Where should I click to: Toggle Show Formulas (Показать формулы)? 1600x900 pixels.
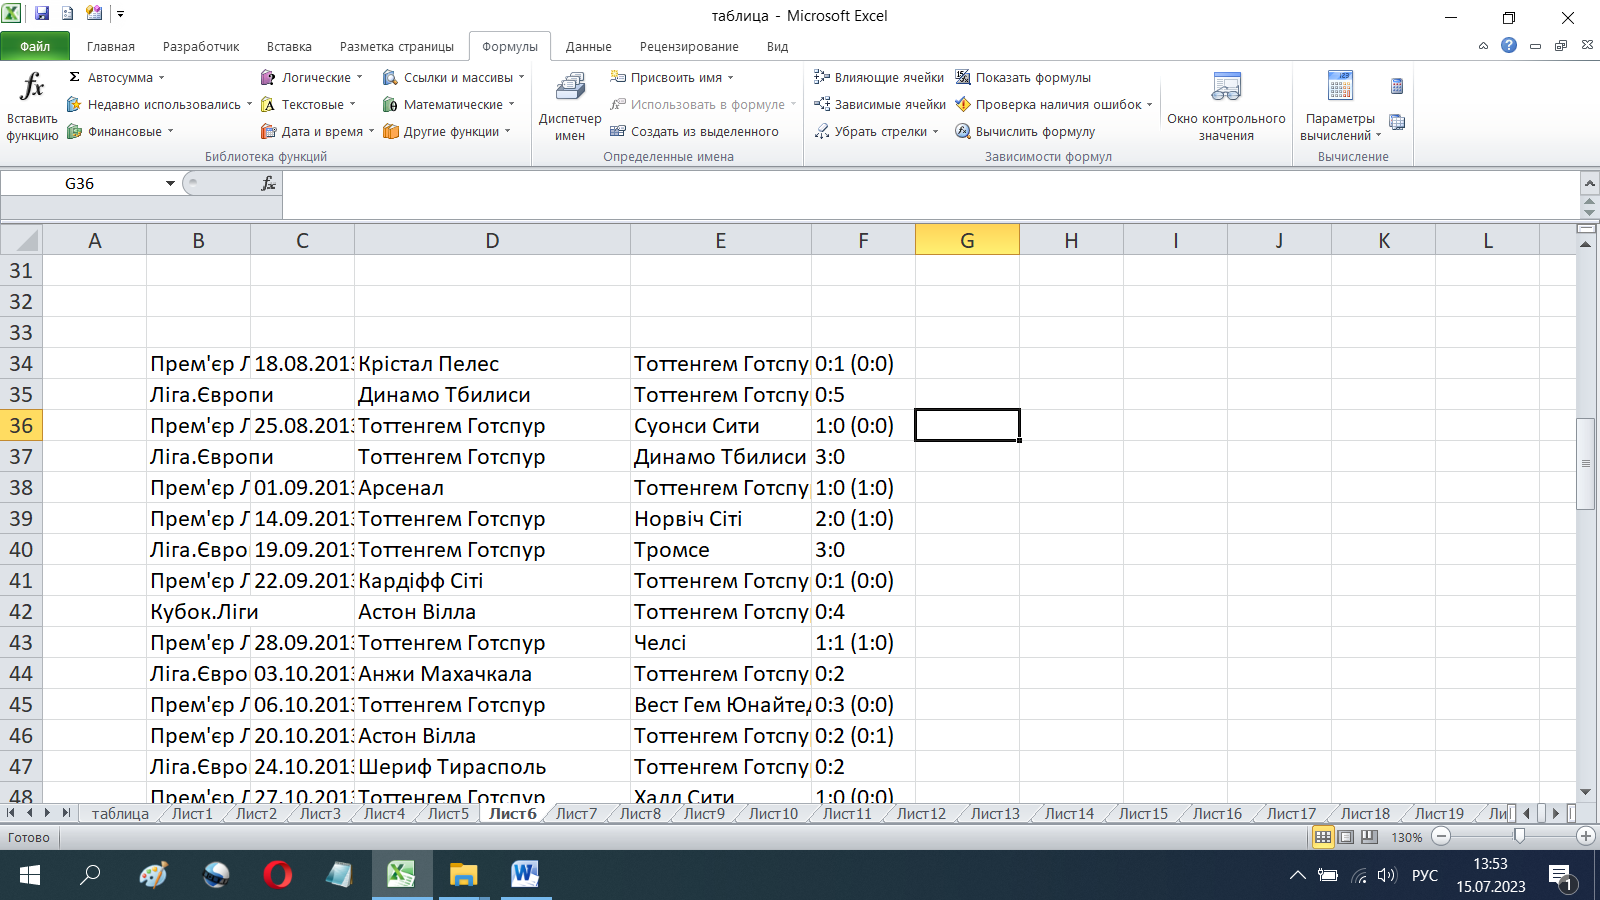pos(1023,78)
